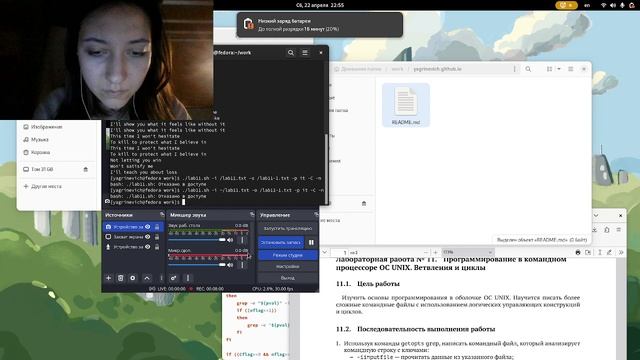Open the path bar three-dot menu in Files
This screenshot has width=640, height=360.
514,69
